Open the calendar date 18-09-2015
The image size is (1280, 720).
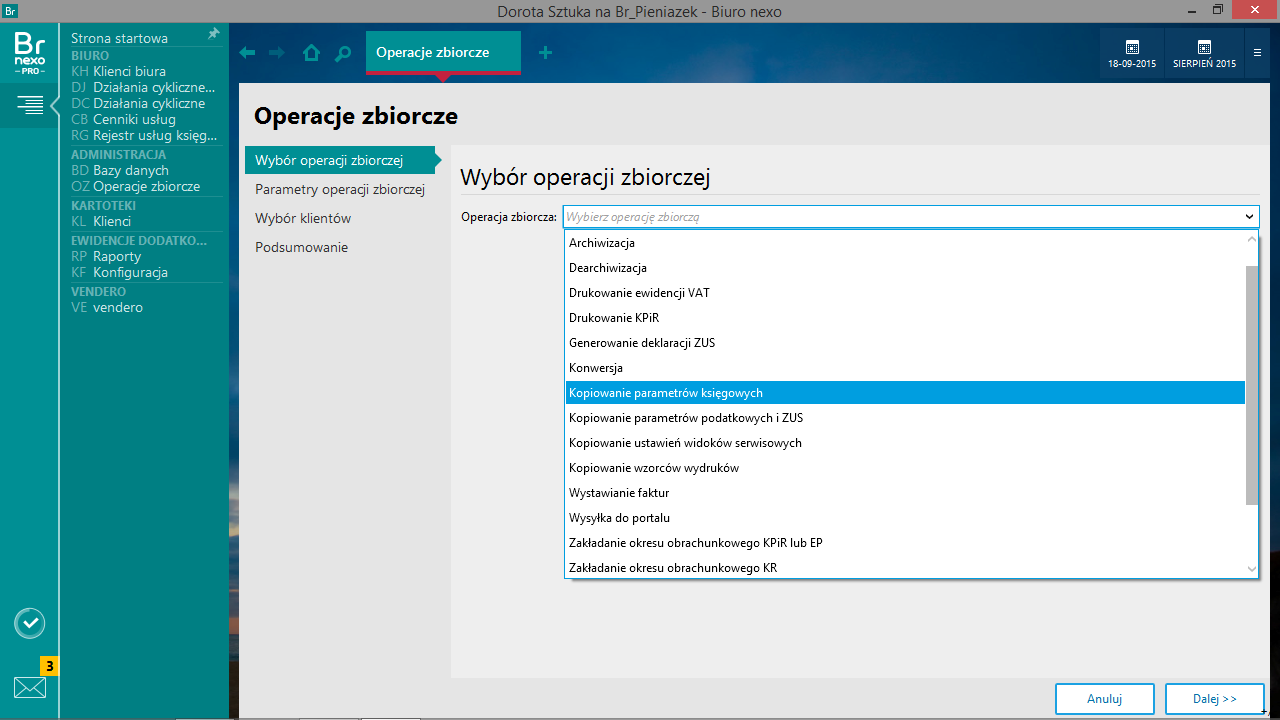point(1132,54)
